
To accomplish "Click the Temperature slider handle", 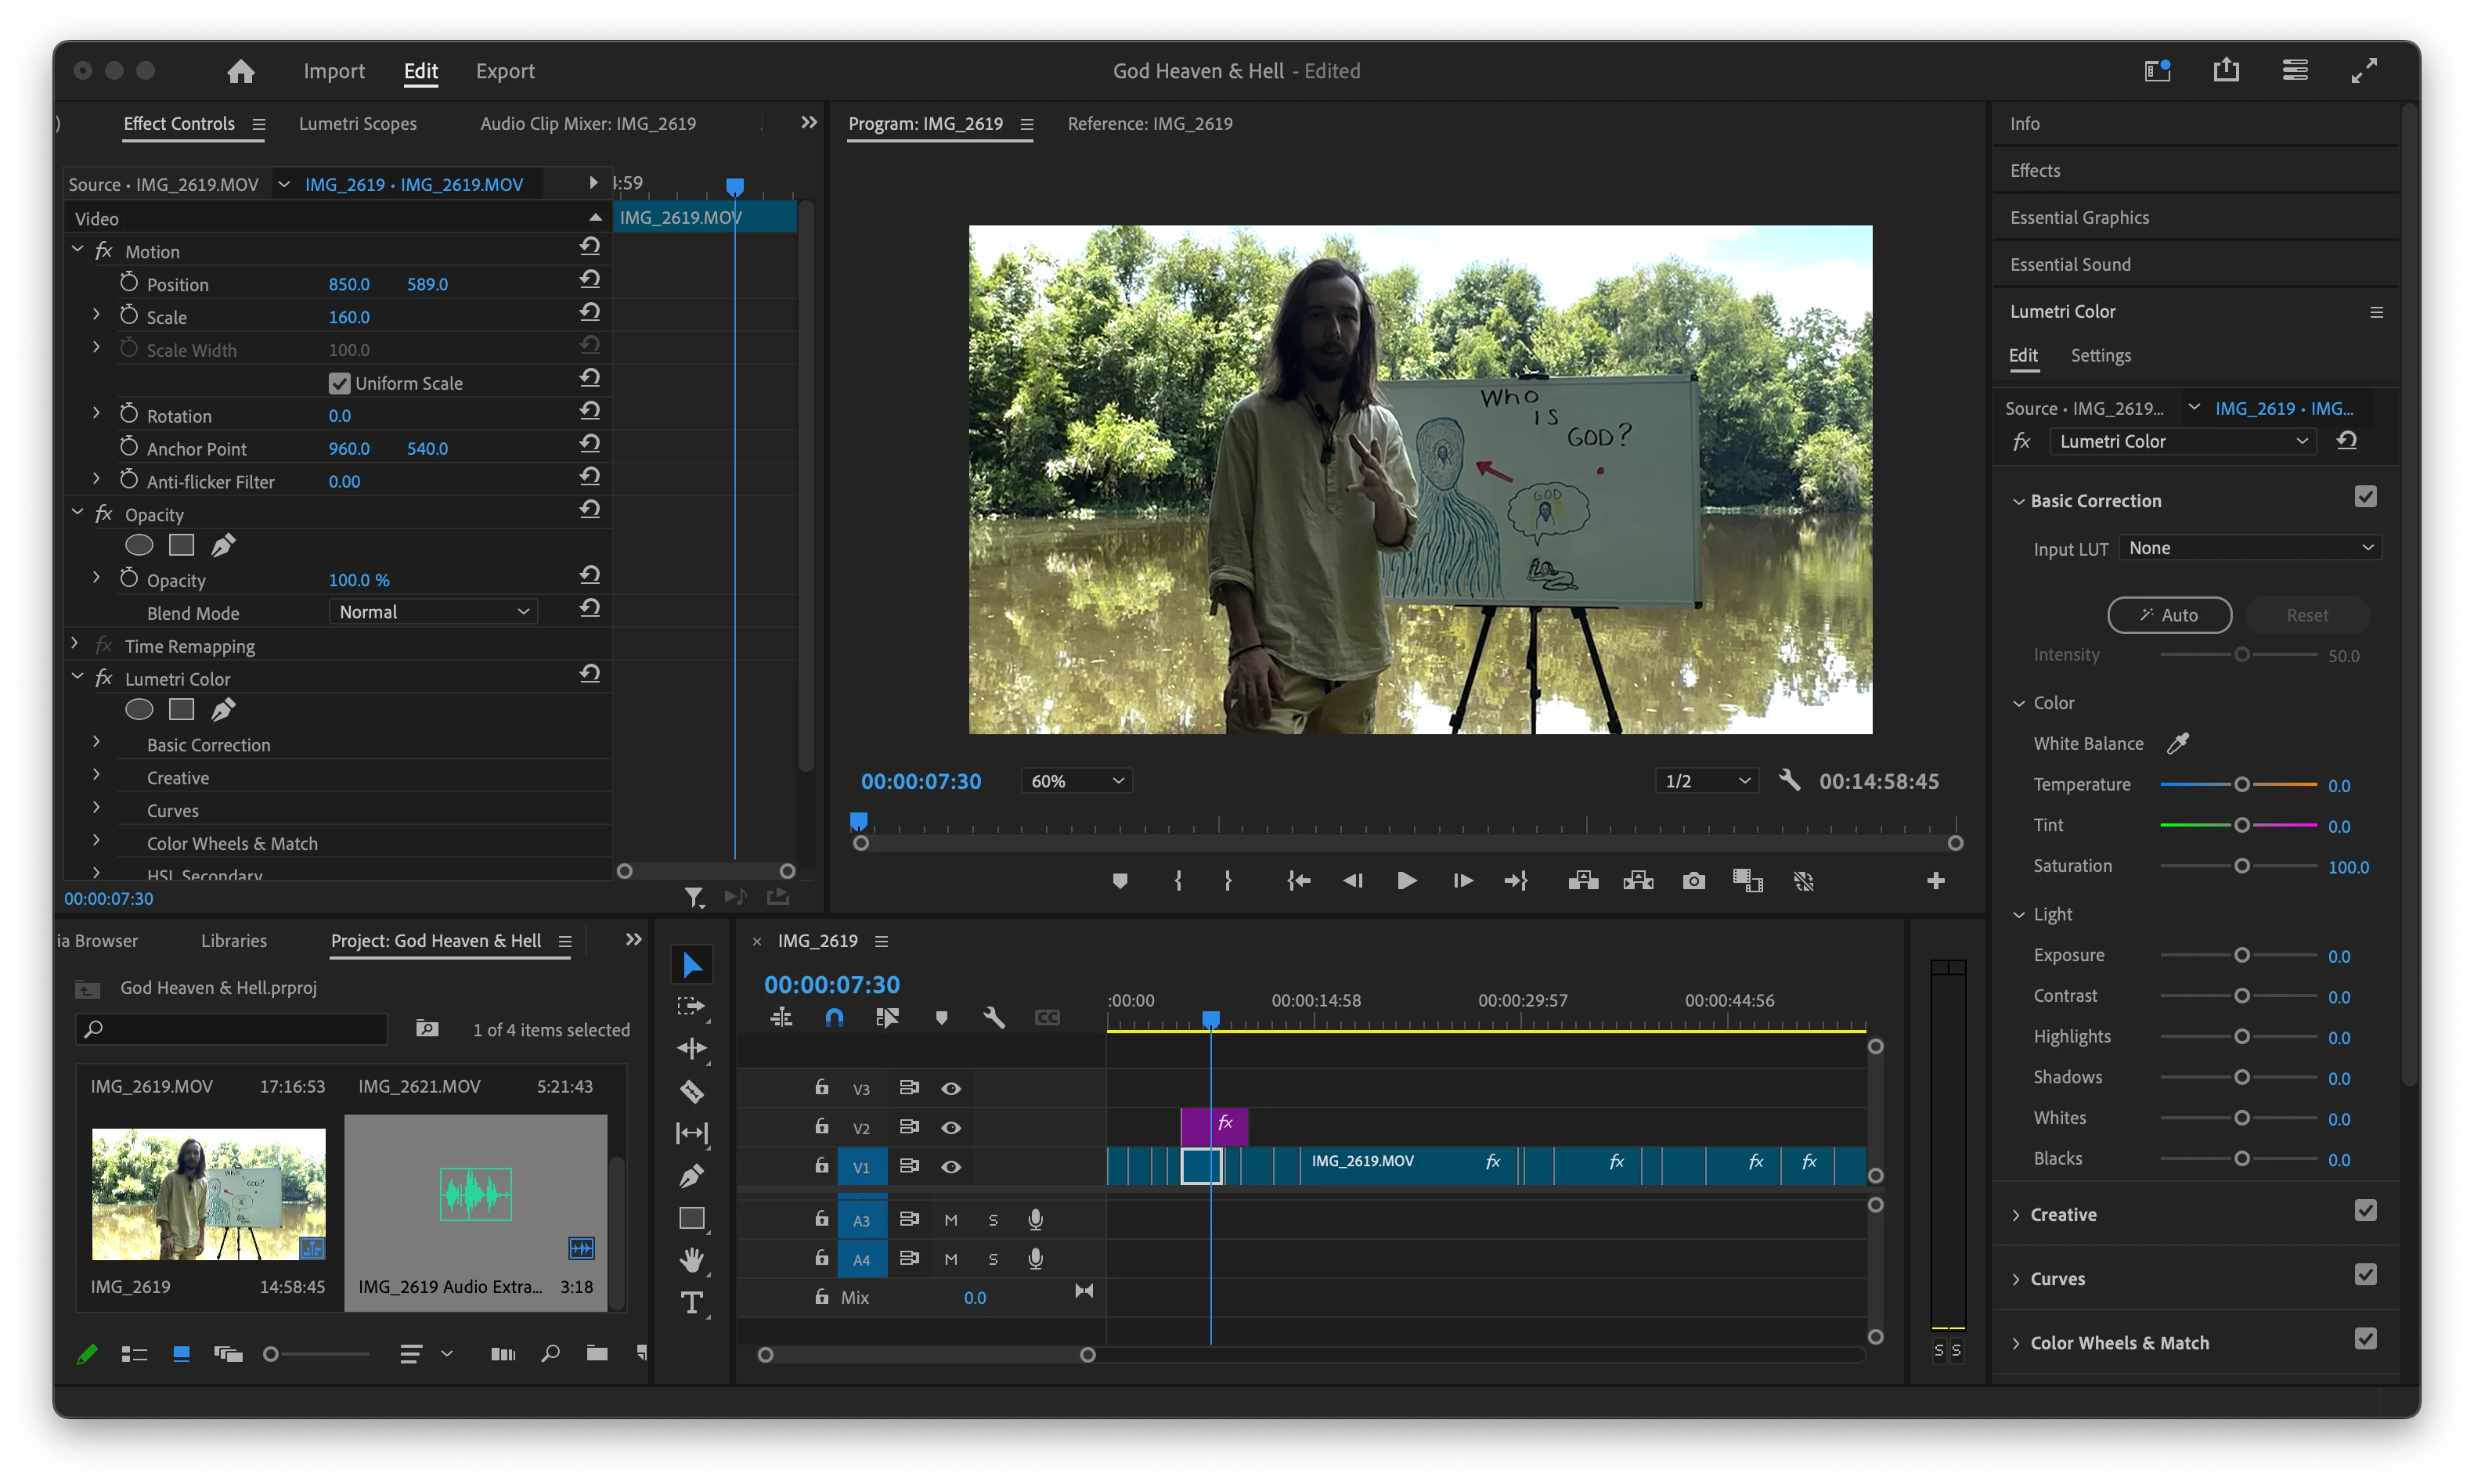I will click(2242, 785).
